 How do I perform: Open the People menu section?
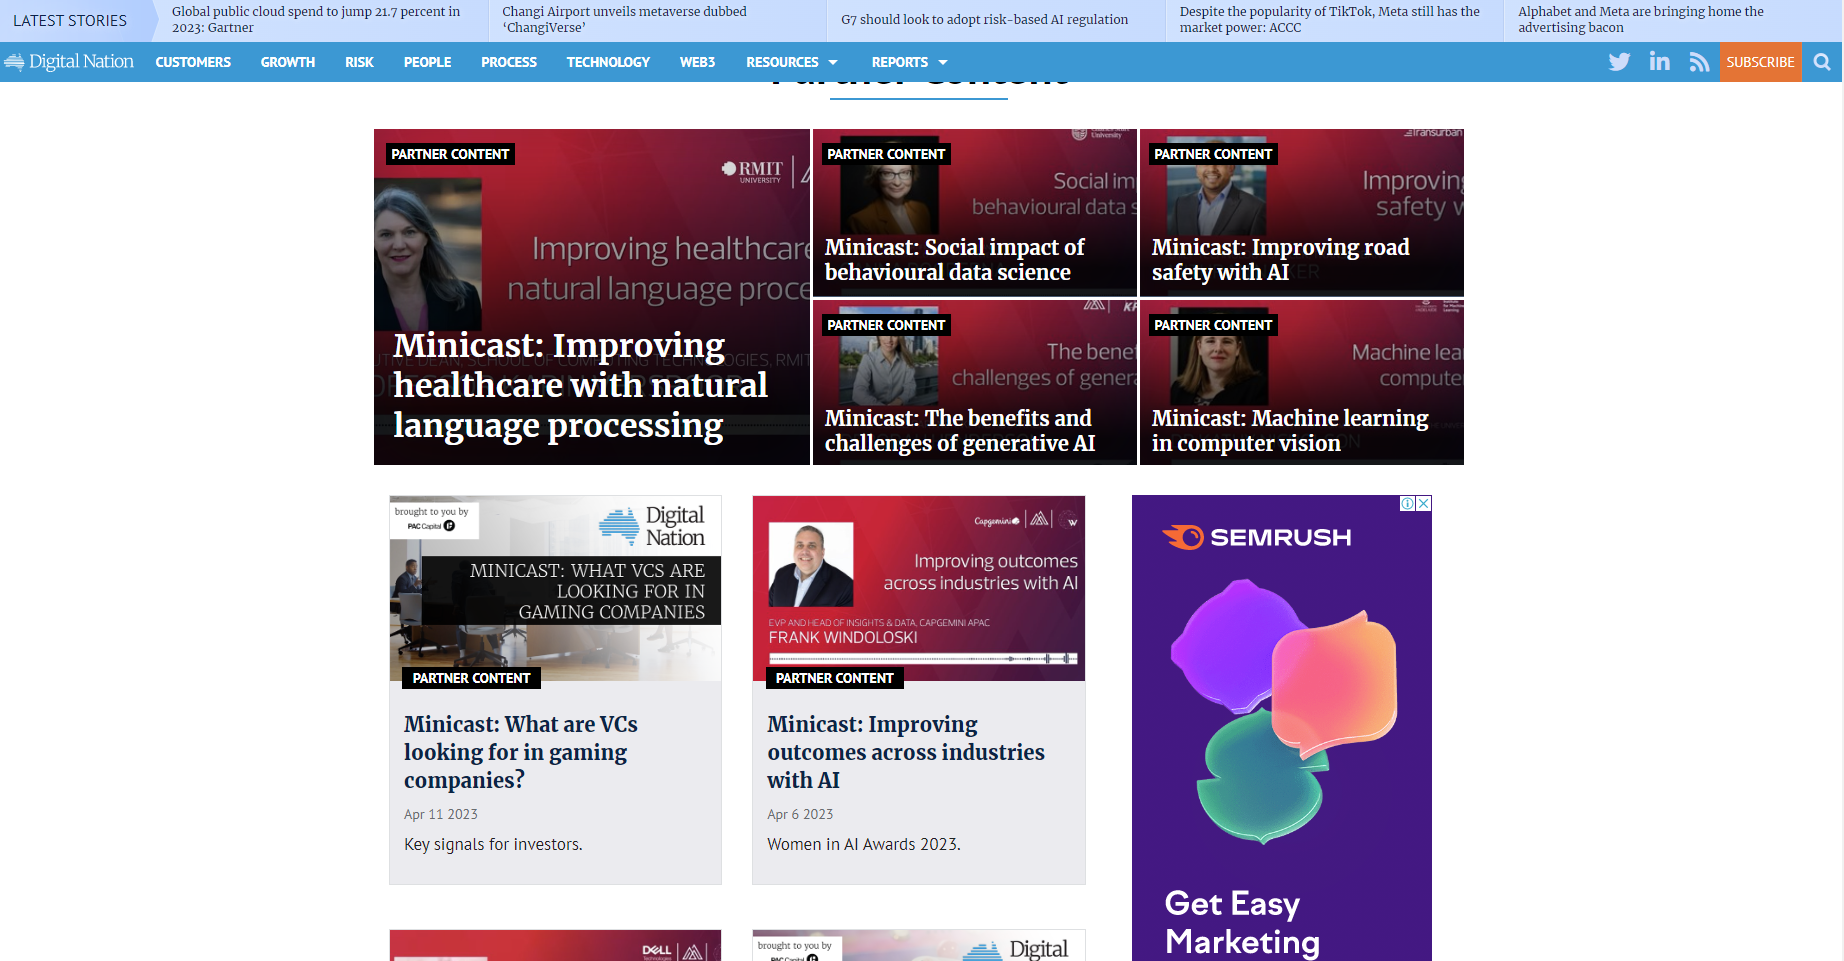[427, 62]
